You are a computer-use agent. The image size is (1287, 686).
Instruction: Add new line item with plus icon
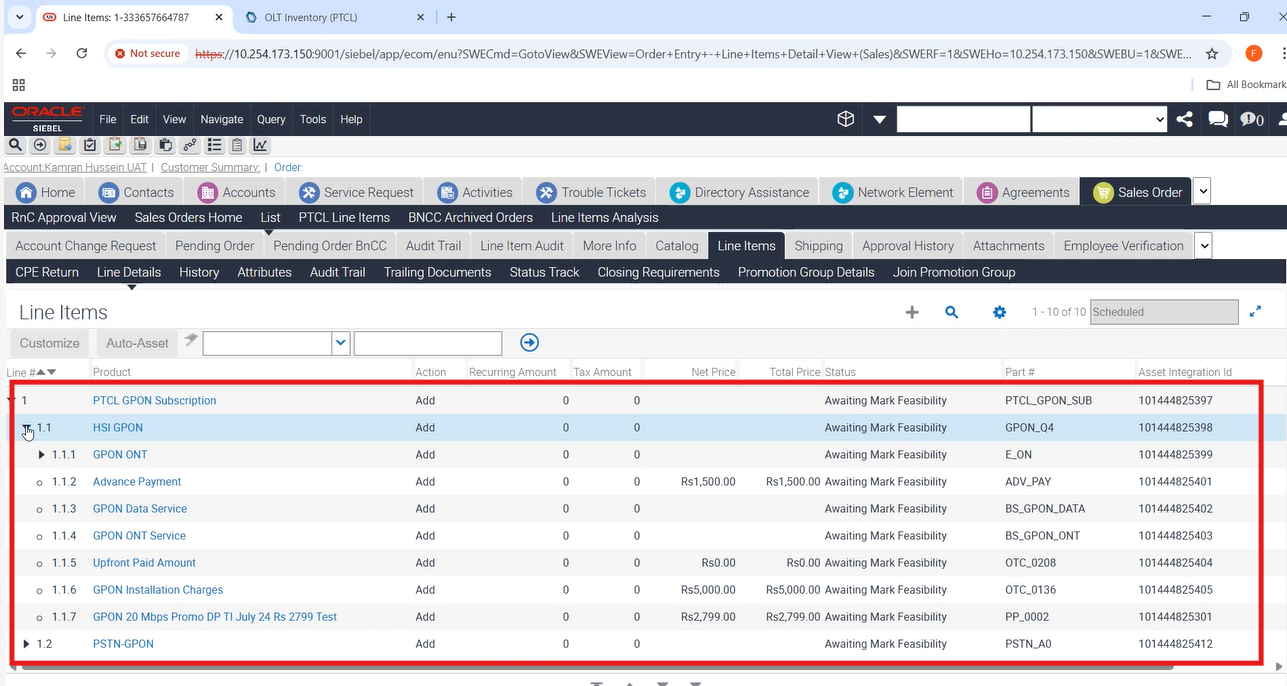click(912, 312)
